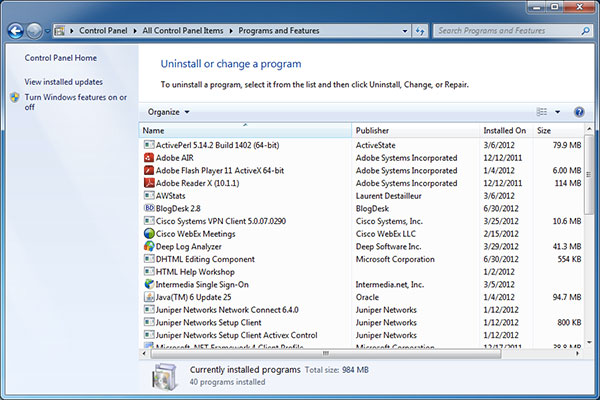Click the Back navigation arrow button
600x400 pixels.
(x=15, y=31)
